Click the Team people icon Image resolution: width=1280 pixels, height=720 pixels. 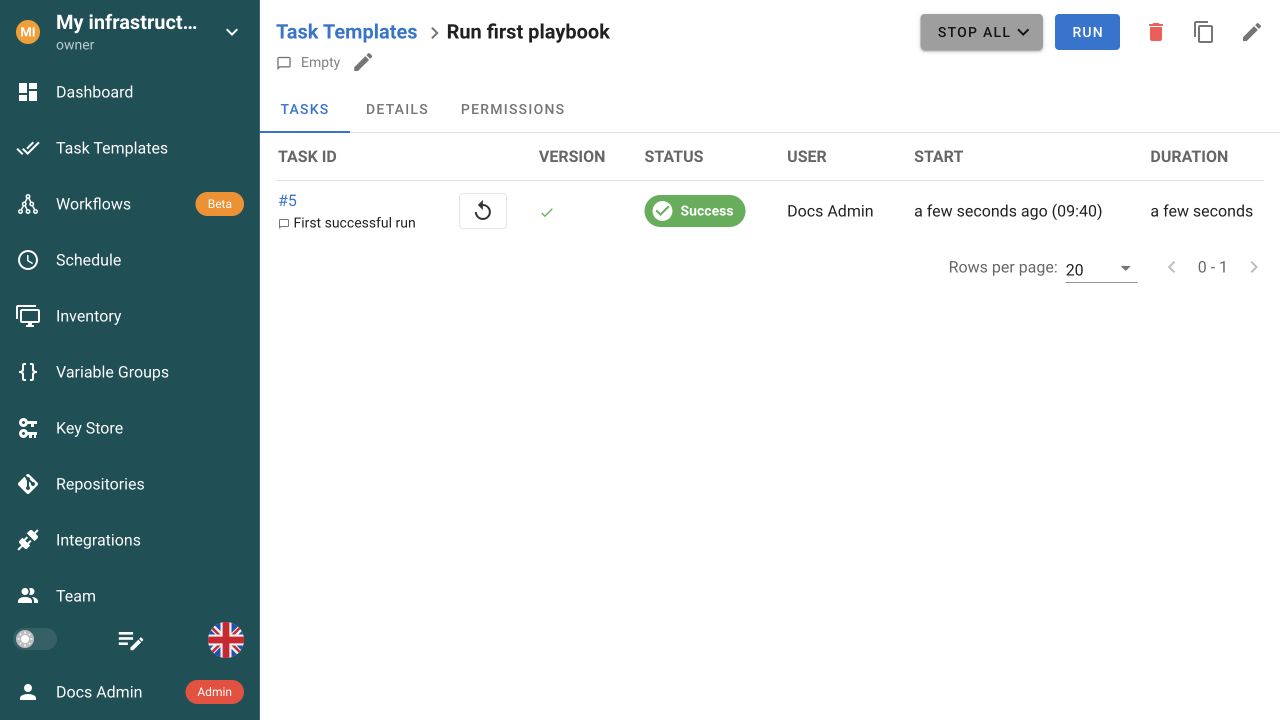(x=28, y=596)
